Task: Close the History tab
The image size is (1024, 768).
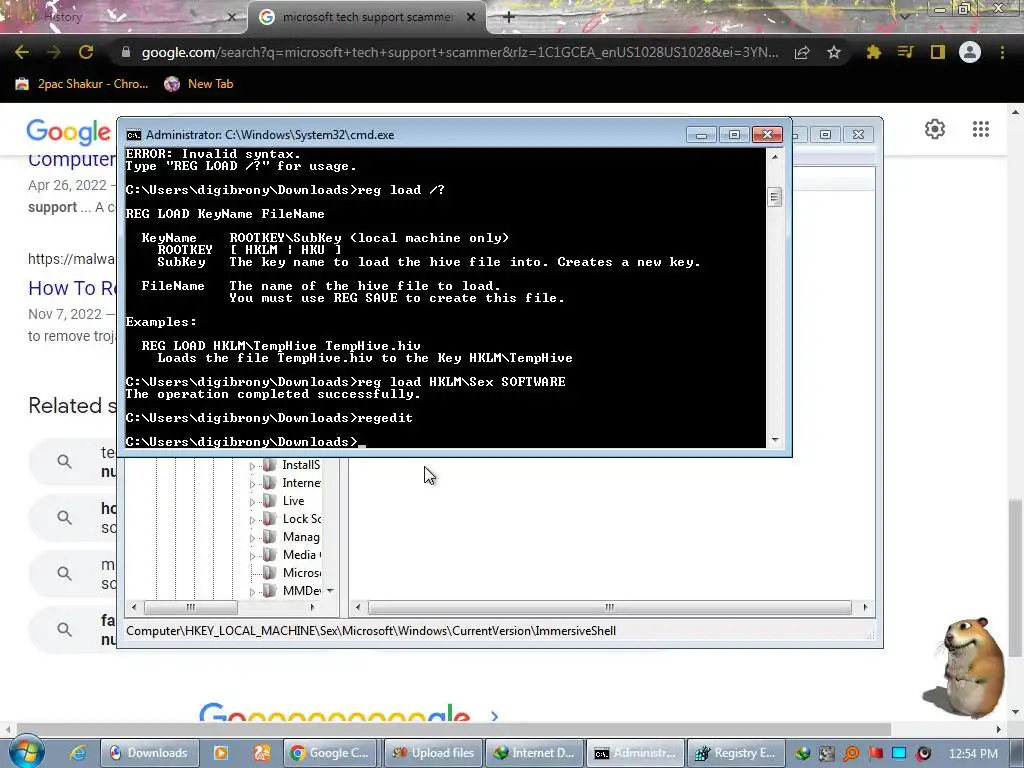Action: pyautogui.click(x=231, y=18)
